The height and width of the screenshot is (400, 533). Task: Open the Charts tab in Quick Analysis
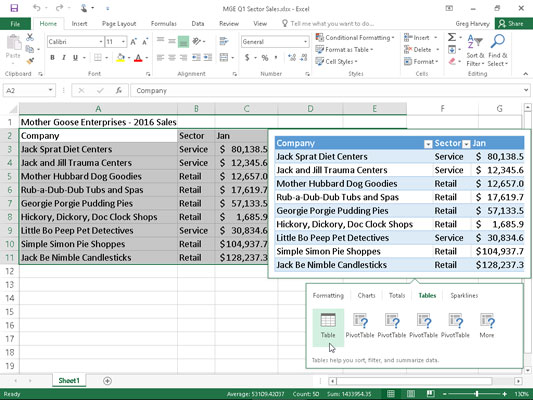(x=366, y=295)
